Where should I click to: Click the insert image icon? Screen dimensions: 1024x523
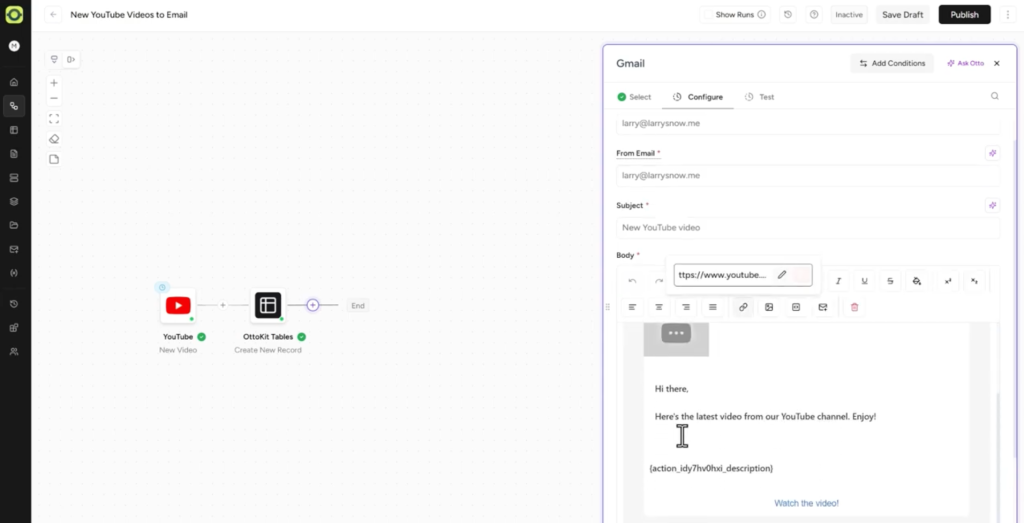[x=769, y=307]
